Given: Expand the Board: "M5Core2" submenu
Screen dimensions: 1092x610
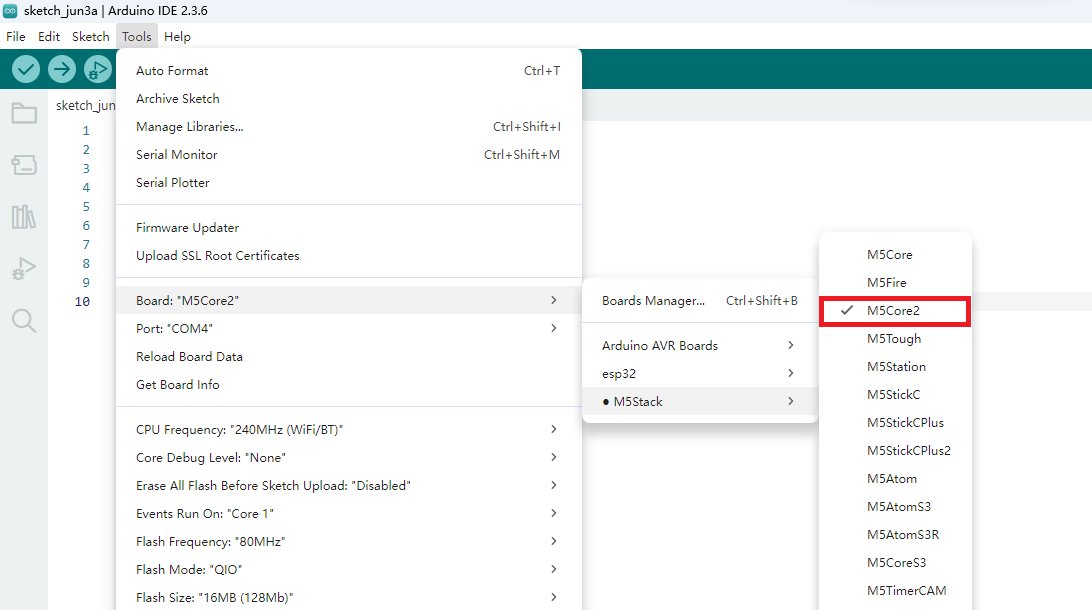Looking at the screenshot, I should [x=348, y=300].
